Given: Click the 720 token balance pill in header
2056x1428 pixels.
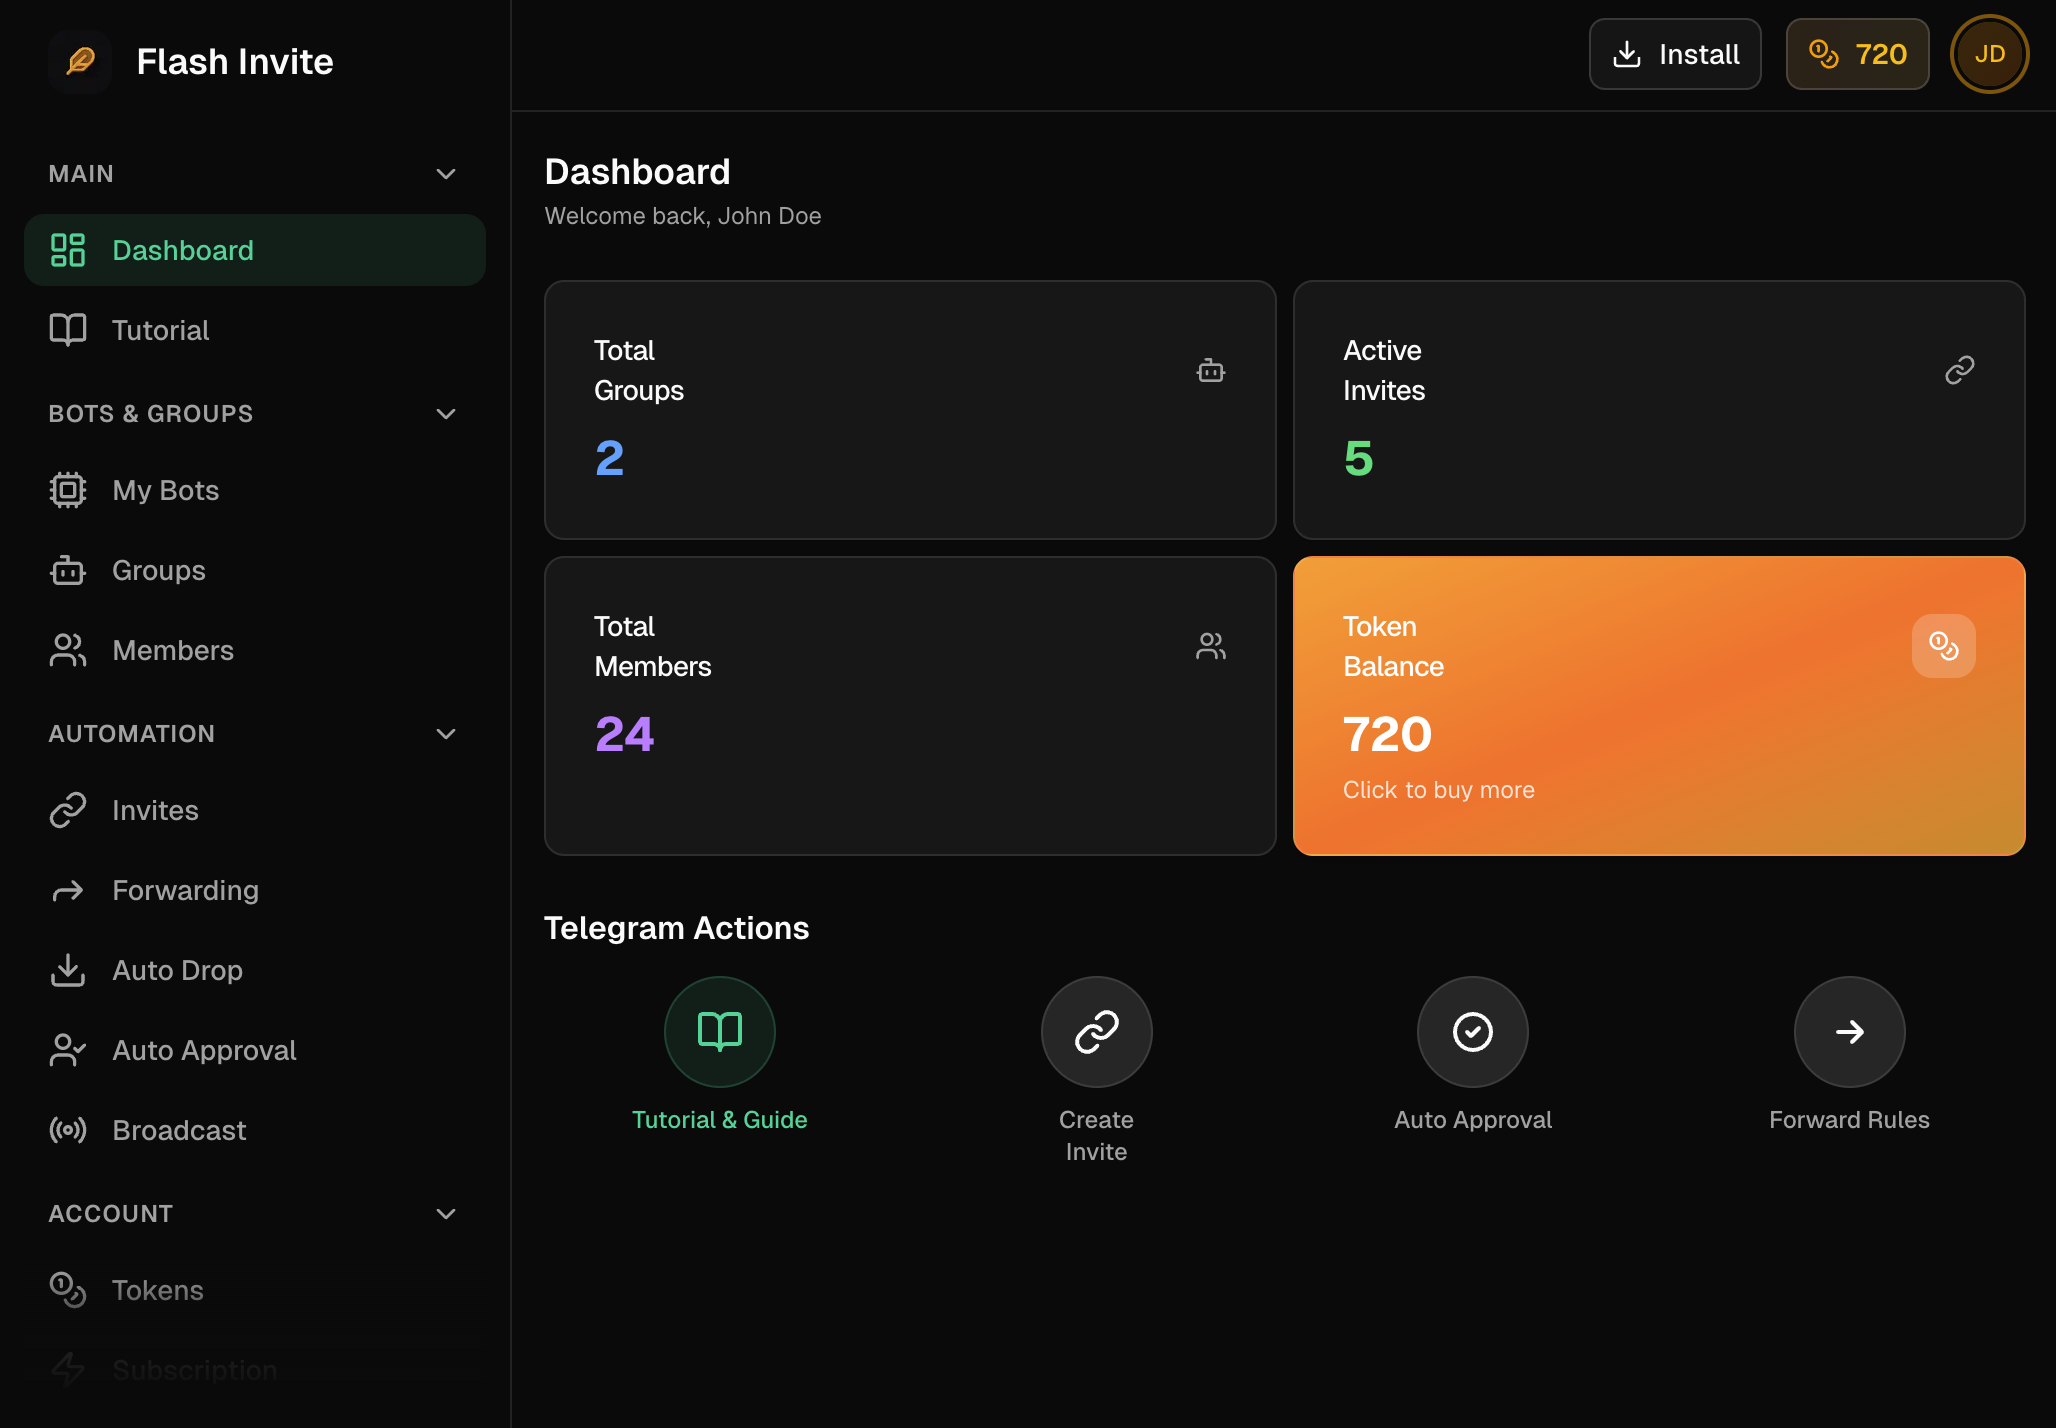Looking at the screenshot, I should (1856, 54).
